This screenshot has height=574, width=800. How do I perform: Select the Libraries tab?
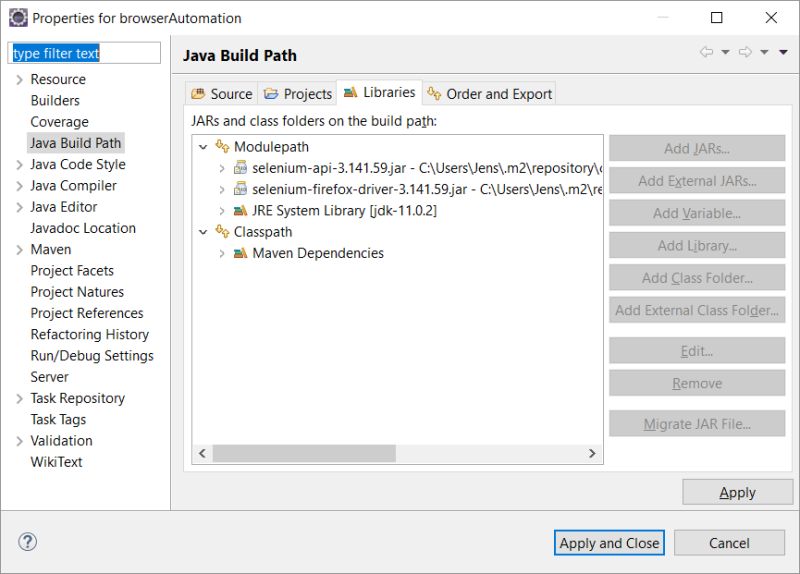click(x=380, y=92)
